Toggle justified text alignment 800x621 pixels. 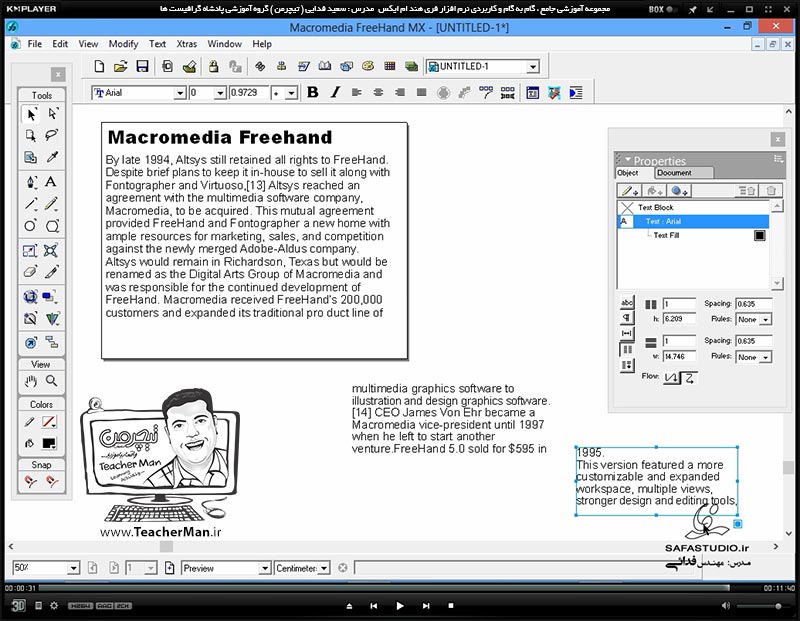[x=421, y=92]
